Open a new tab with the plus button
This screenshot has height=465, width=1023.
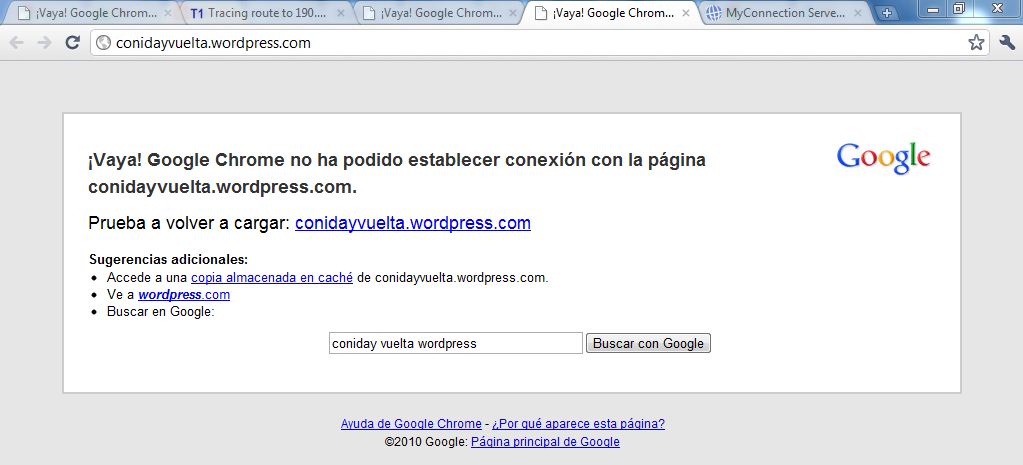[887, 13]
